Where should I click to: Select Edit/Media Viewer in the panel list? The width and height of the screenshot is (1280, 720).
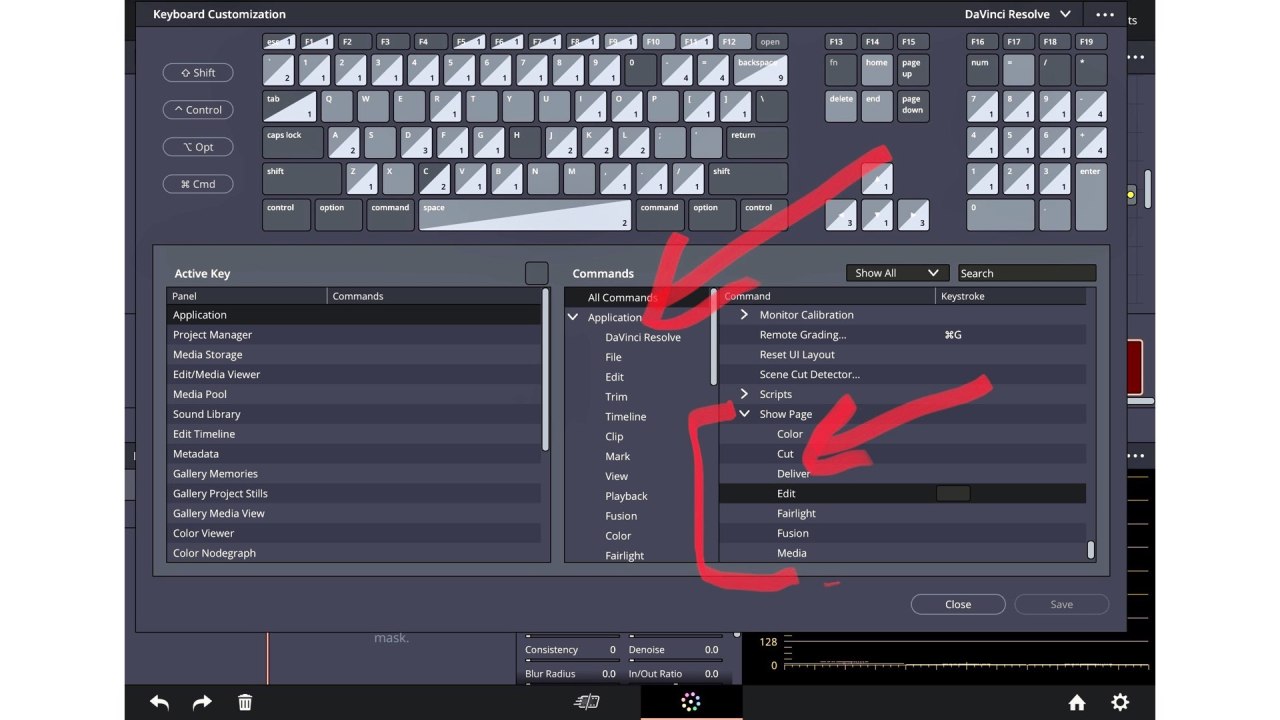coord(354,374)
